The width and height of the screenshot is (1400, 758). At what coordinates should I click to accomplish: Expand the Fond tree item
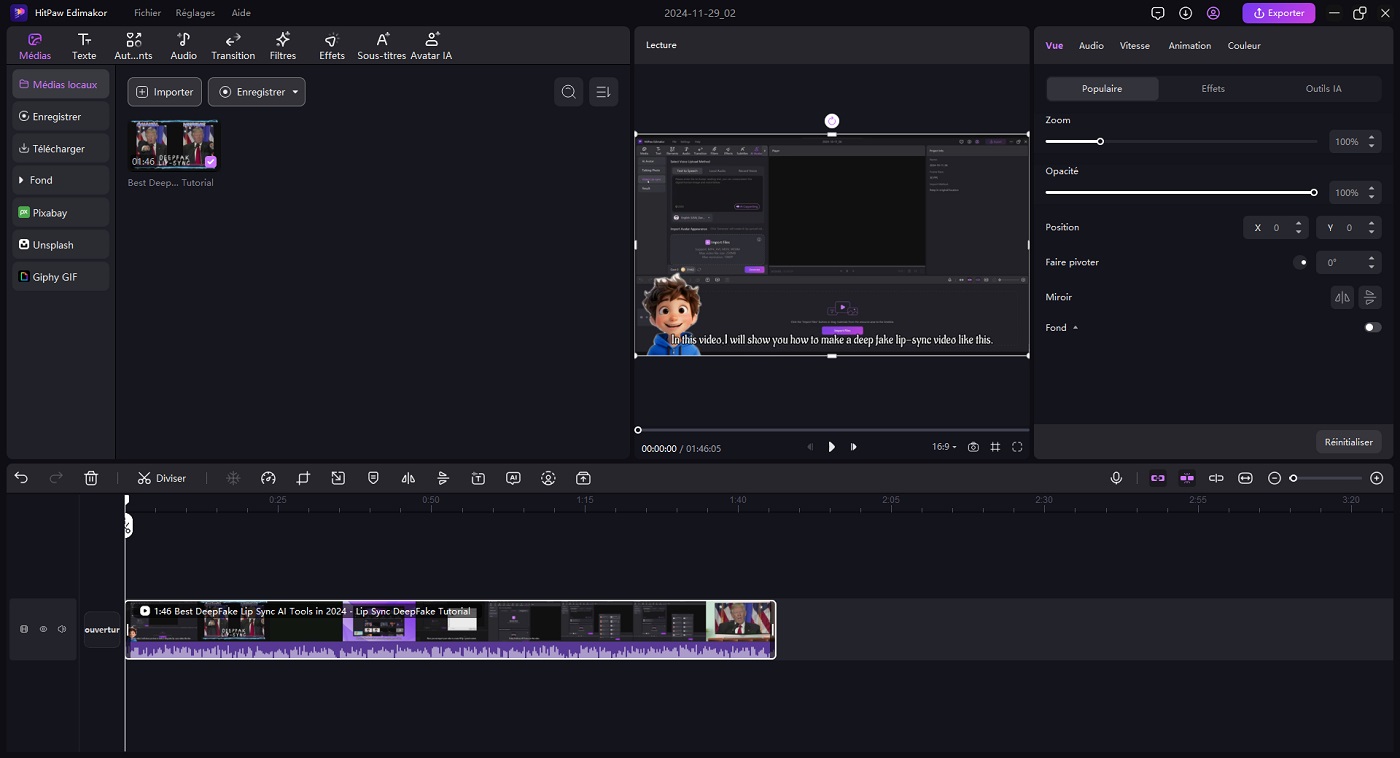pos(21,180)
